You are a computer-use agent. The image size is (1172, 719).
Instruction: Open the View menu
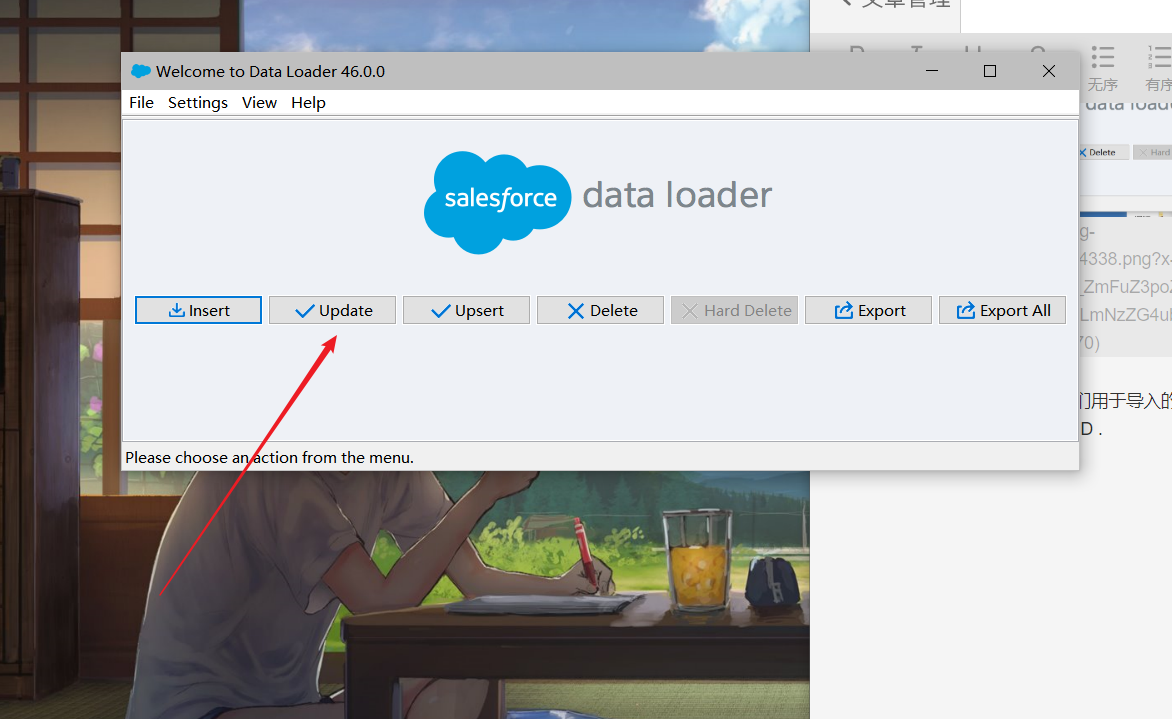[x=259, y=102]
